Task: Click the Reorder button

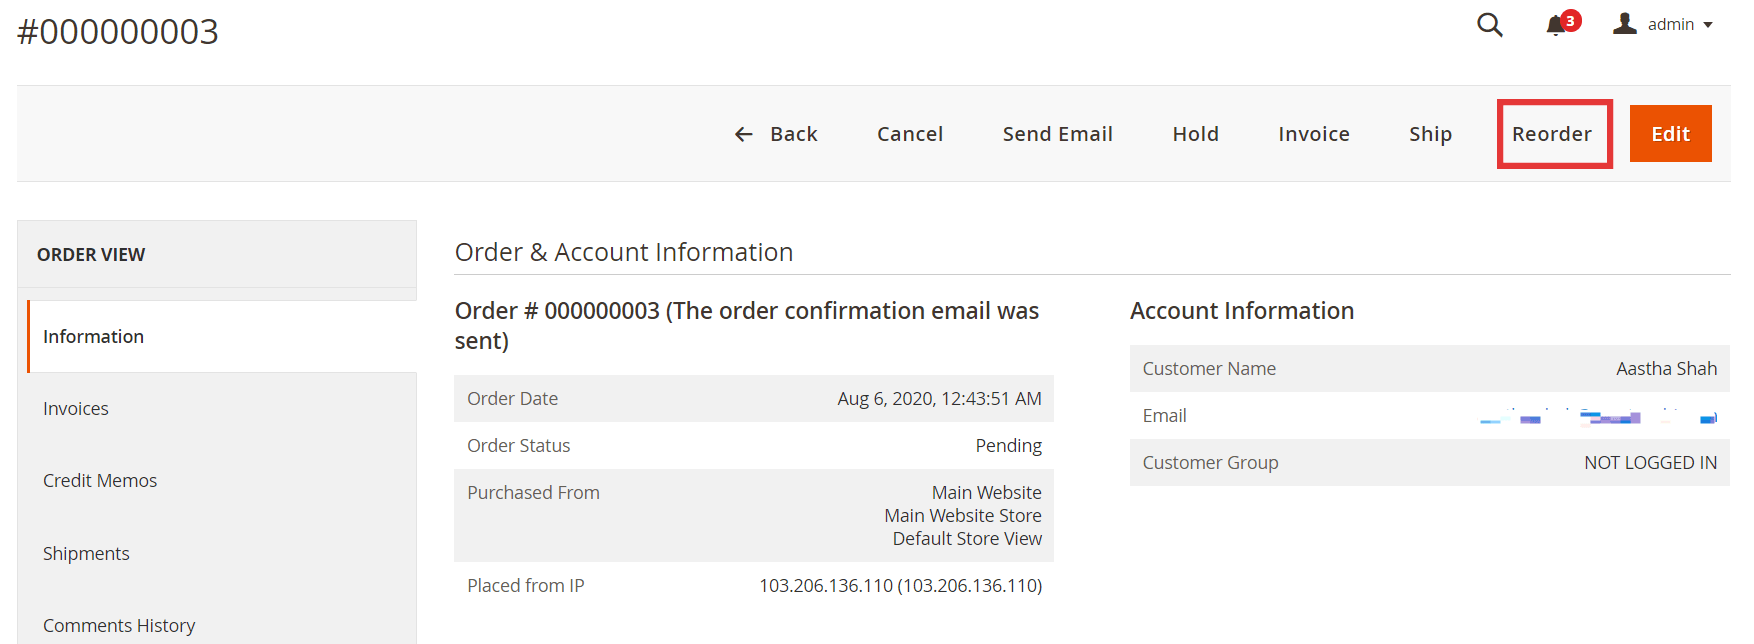Action: pos(1552,133)
